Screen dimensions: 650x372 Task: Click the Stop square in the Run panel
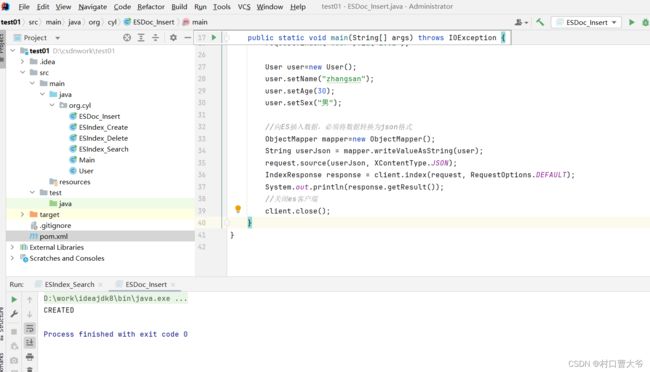pyautogui.click(x=14, y=331)
